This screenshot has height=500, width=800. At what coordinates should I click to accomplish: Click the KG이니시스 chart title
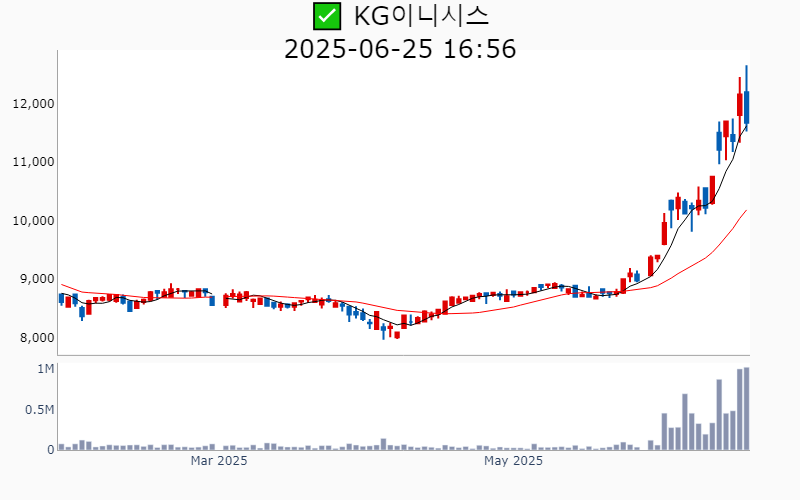click(421, 16)
